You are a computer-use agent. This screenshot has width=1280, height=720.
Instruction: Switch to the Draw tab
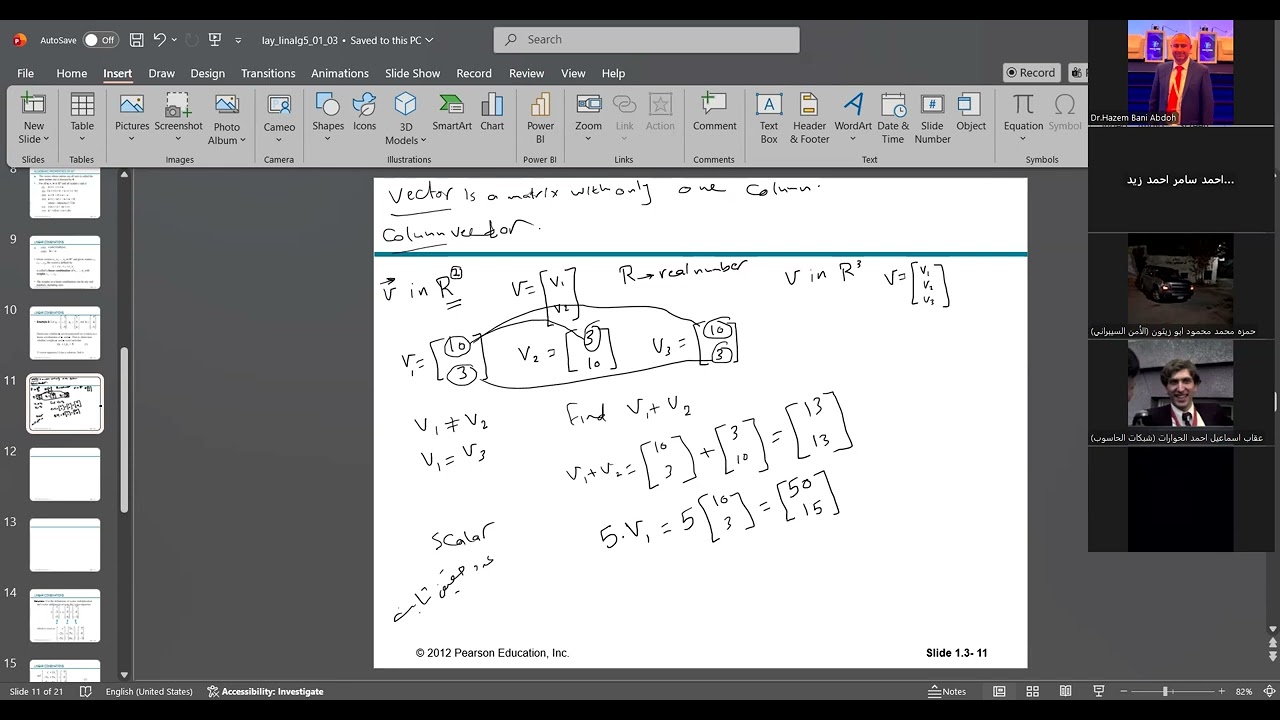point(161,73)
